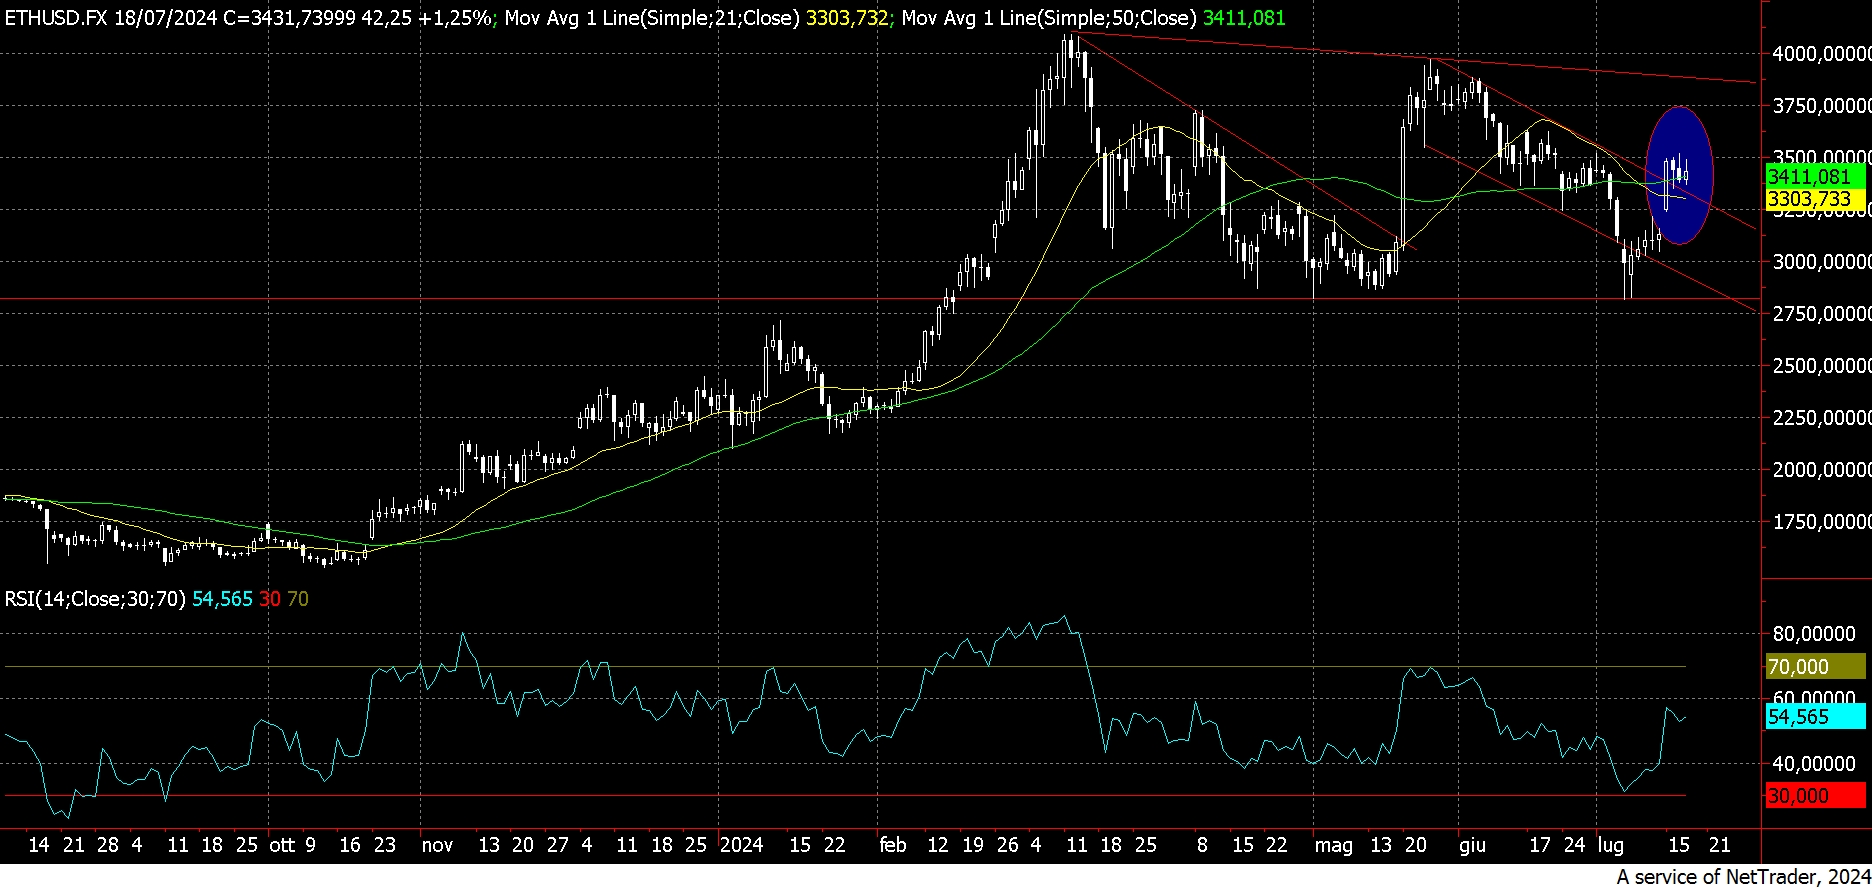
Task: Select the nov month label on time axis
Action: [437, 845]
